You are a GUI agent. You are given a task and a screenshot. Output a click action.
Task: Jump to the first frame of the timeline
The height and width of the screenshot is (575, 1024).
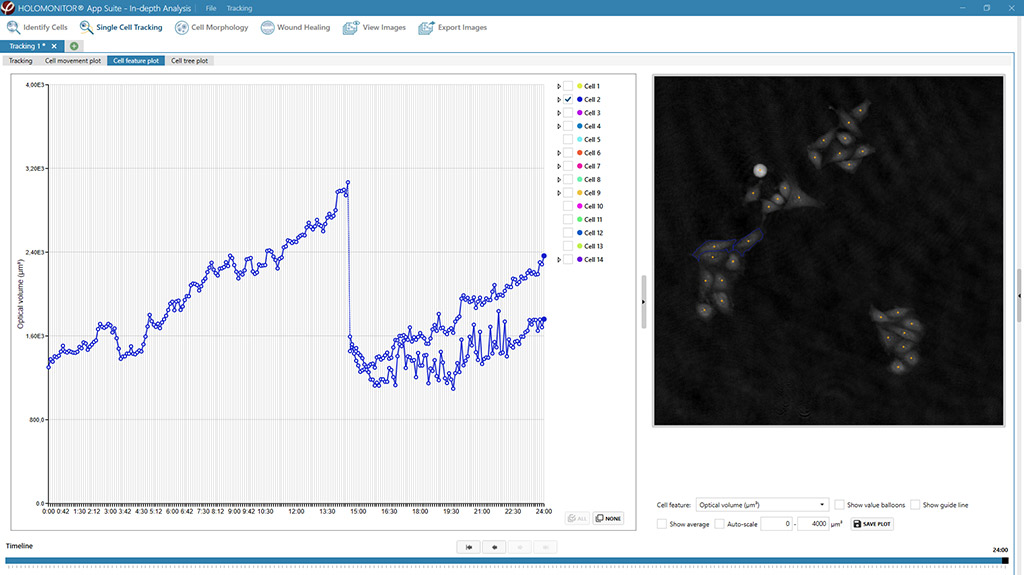coord(469,547)
